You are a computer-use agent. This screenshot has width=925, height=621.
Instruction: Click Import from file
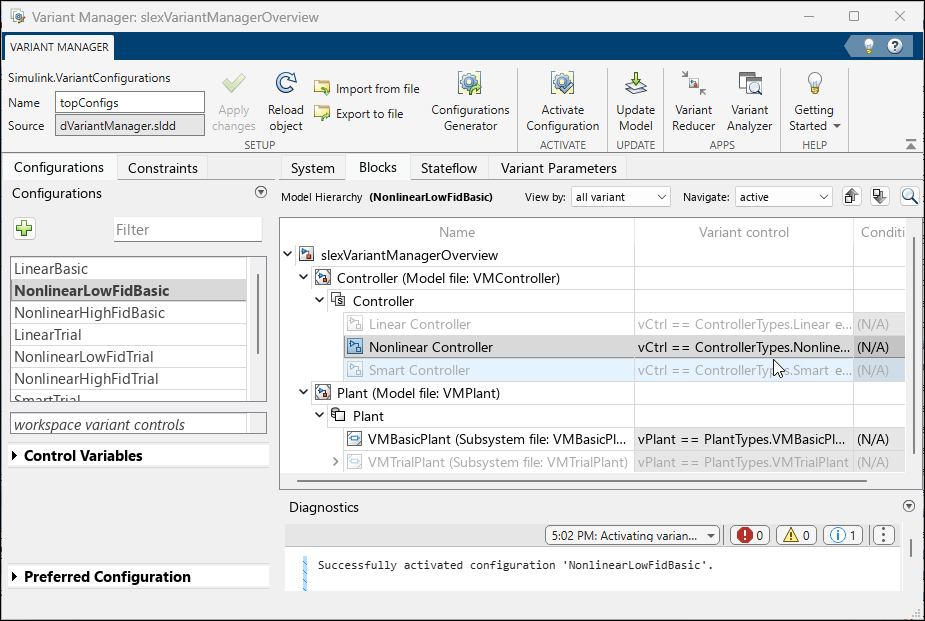pyautogui.click(x=367, y=88)
